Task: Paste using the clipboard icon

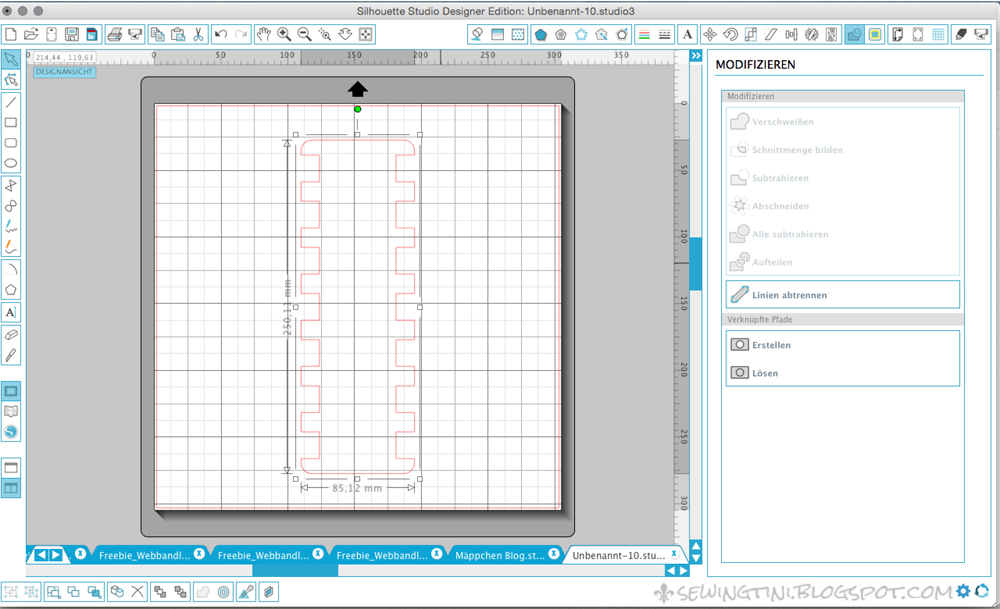Action: pos(178,34)
